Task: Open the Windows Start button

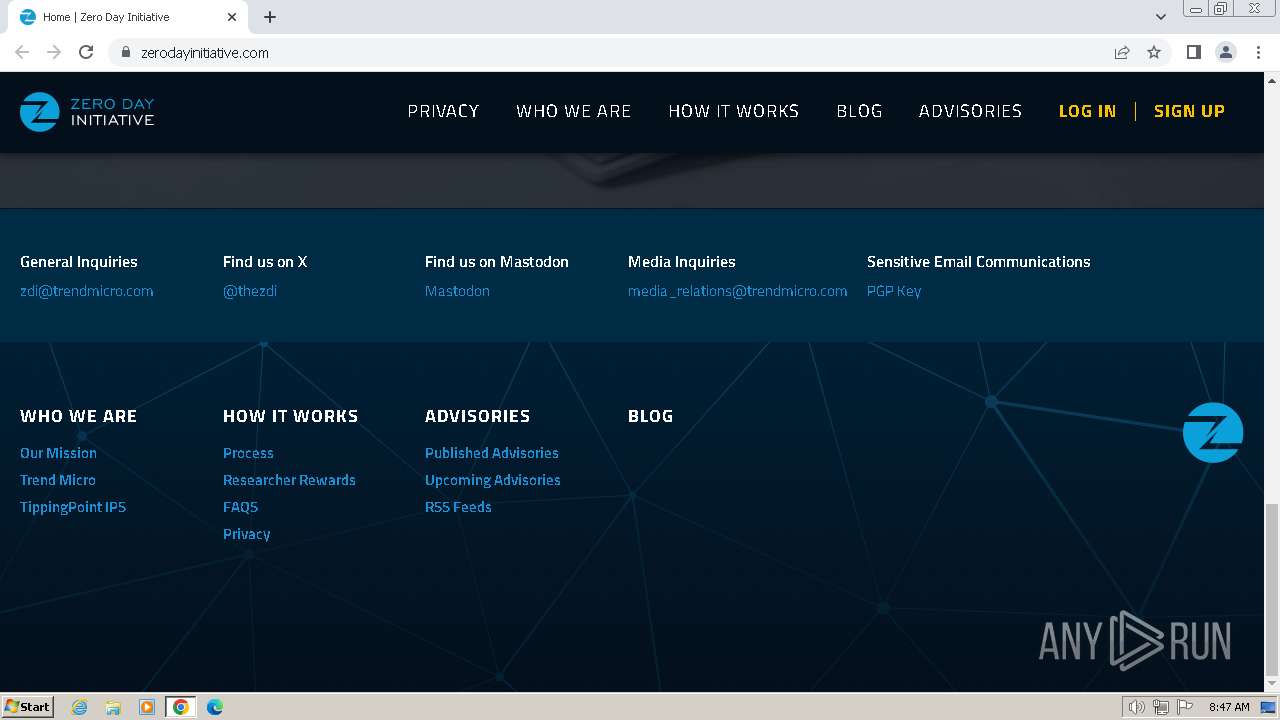Action: tap(27, 707)
